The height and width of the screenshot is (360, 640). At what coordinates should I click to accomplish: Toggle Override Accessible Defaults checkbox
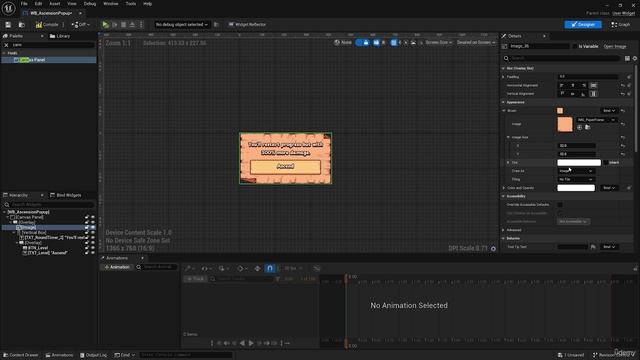coord(560,205)
